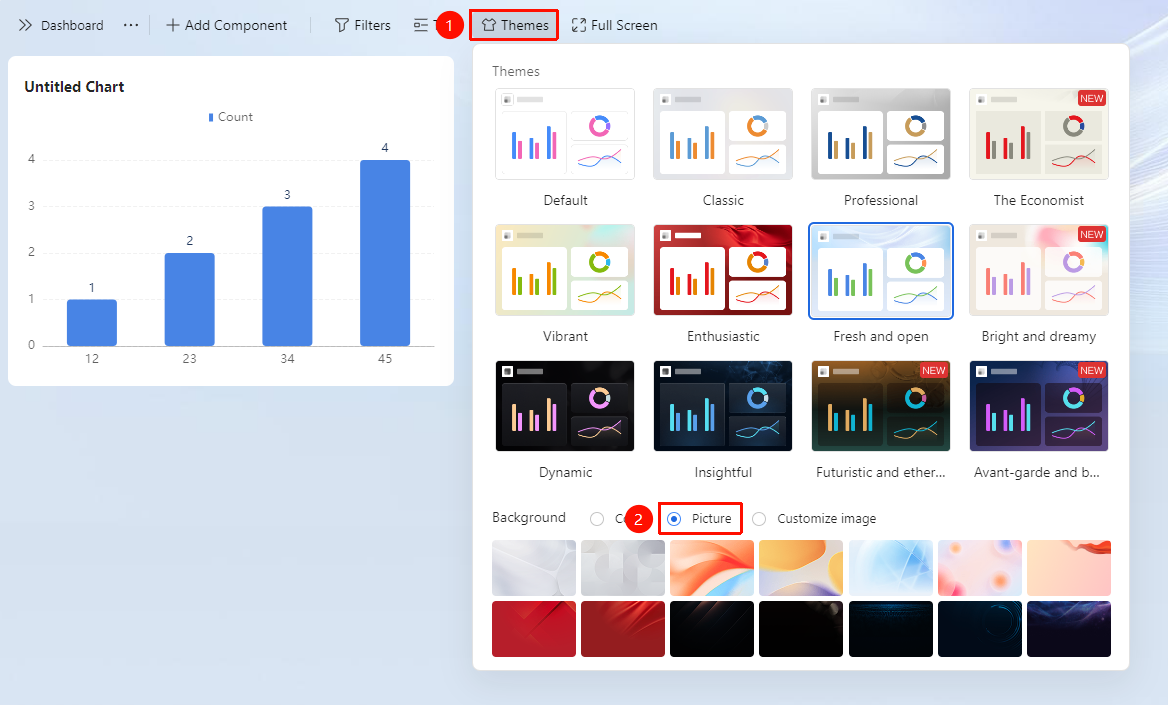Click the Dashboard label in the toolbar
The width and height of the screenshot is (1168, 705).
(x=72, y=25)
